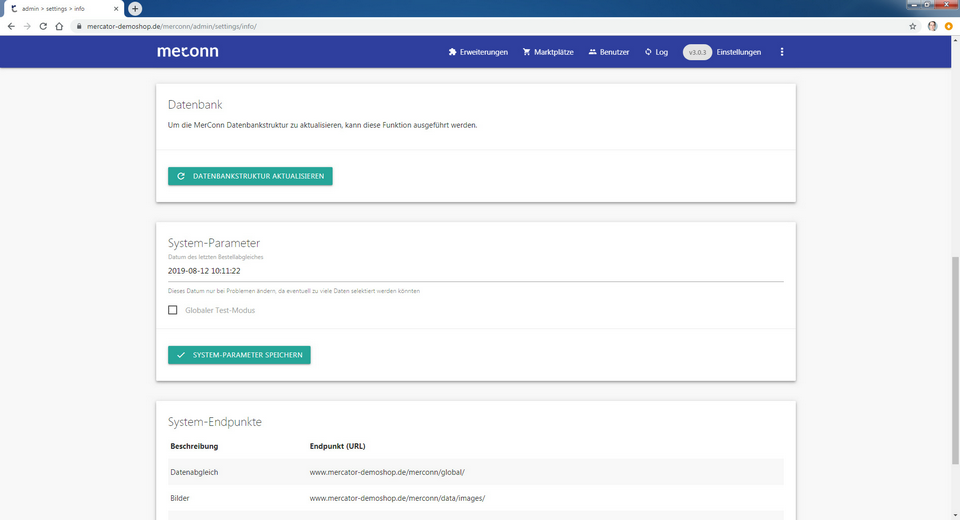Reload the page icon
Image resolution: width=960 pixels, height=520 pixels.
pyautogui.click(x=43, y=26)
